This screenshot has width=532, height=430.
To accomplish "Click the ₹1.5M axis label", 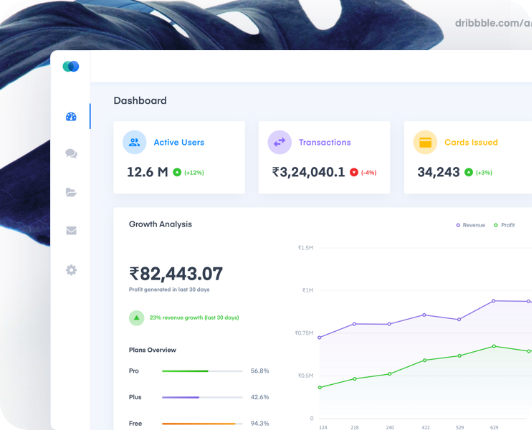I will click(x=305, y=248).
